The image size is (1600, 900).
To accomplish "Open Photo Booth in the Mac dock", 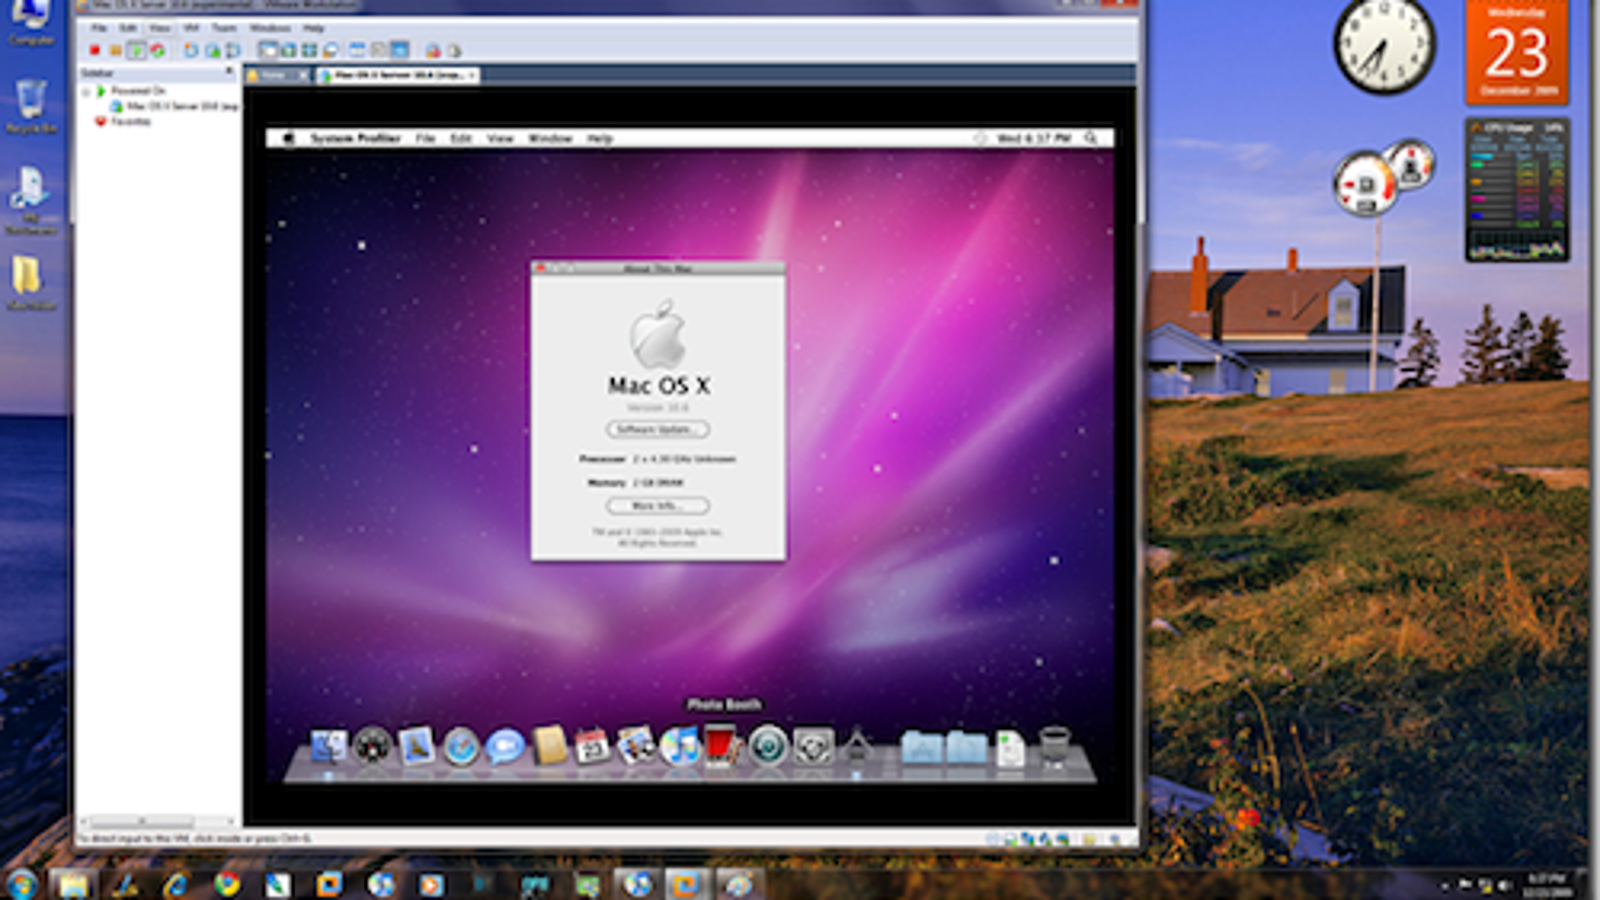I will (x=722, y=746).
